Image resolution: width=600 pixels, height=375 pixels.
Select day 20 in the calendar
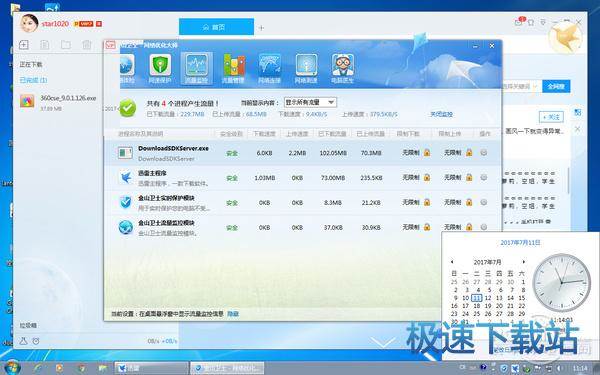499,306
